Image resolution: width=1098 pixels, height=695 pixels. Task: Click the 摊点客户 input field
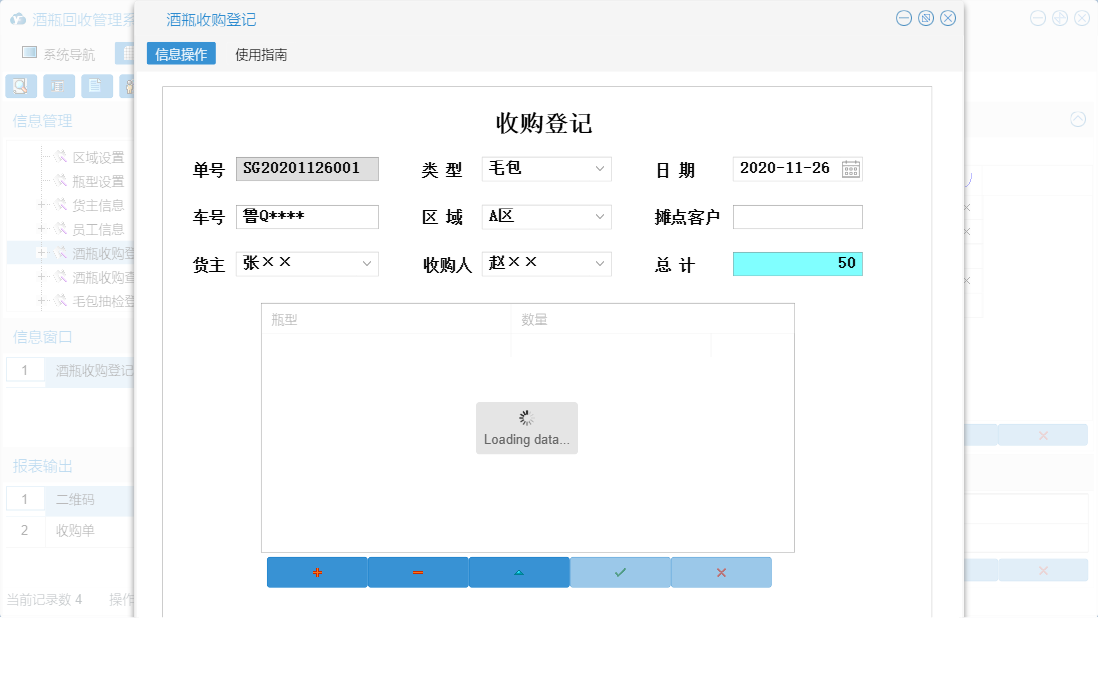(797, 216)
